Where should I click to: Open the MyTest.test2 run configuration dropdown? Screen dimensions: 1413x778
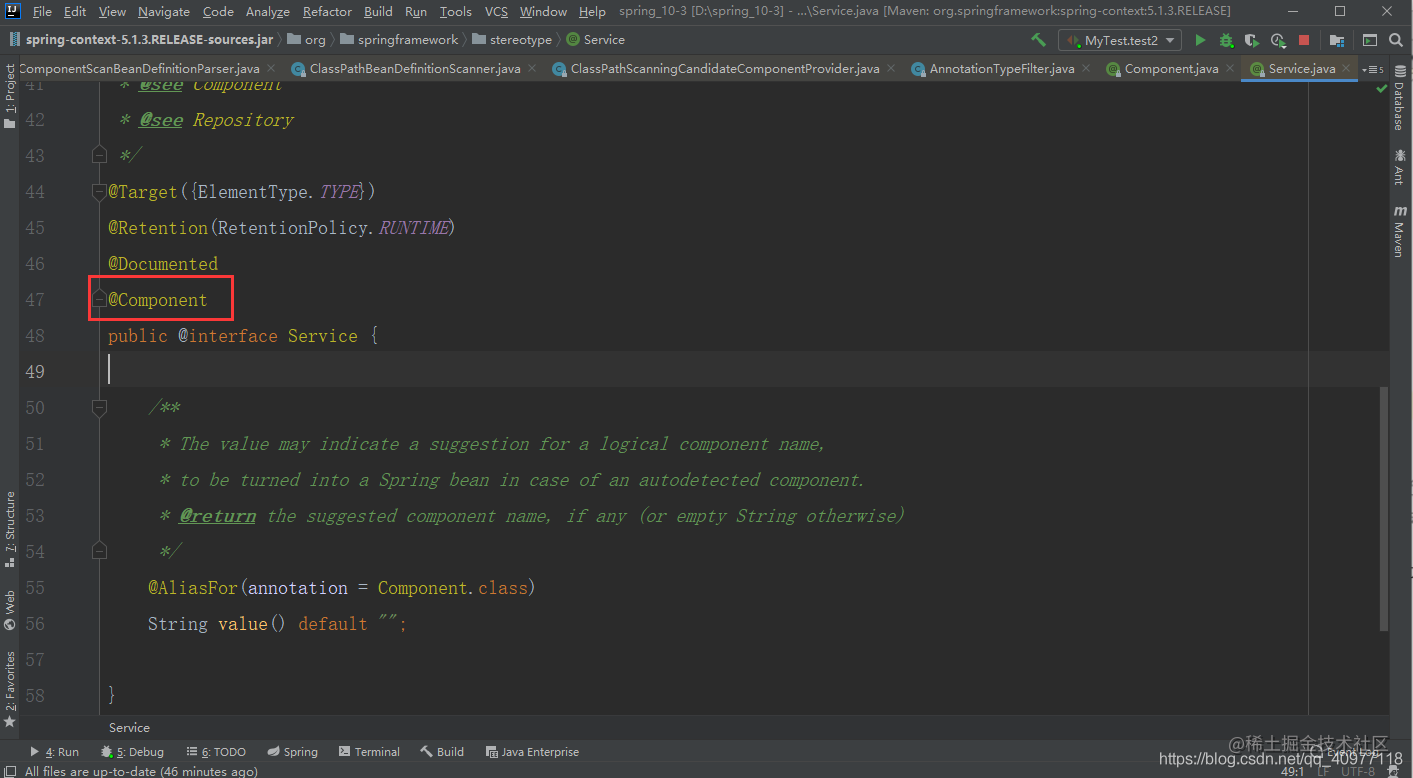pos(1120,40)
